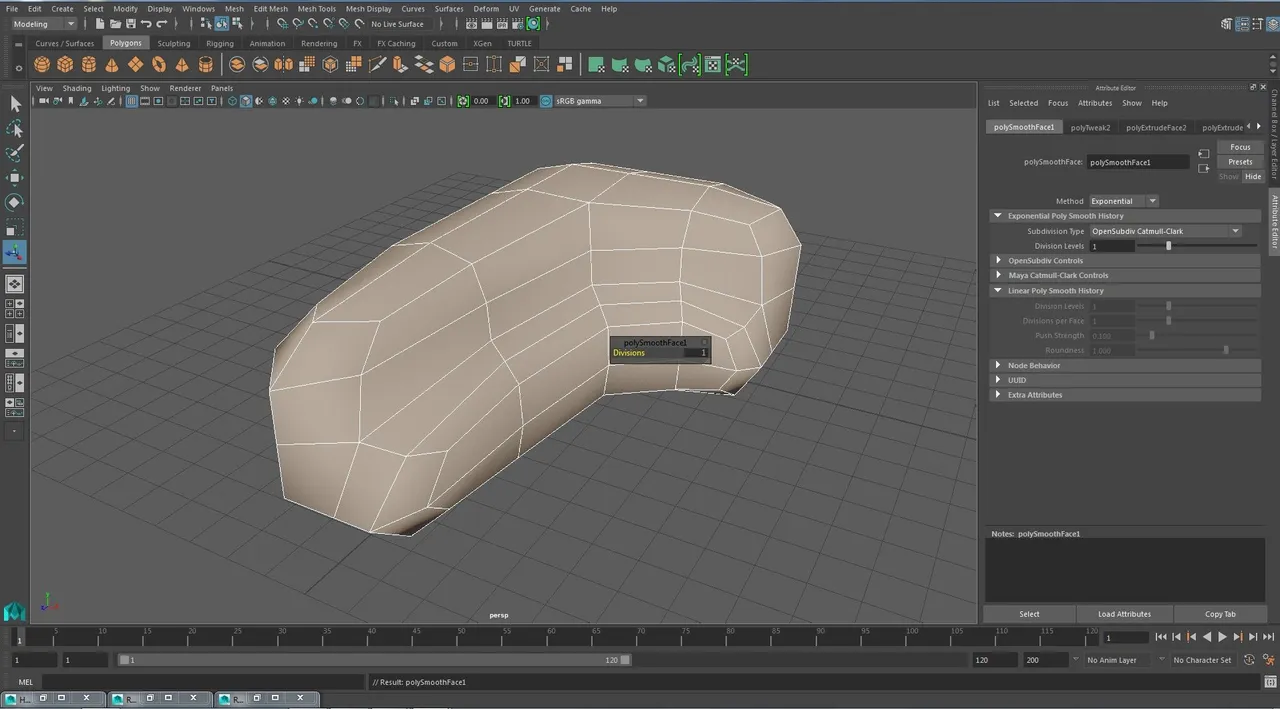The width and height of the screenshot is (1280, 709).
Task: Create a polygon cylinder from the shelf
Action: point(89,65)
